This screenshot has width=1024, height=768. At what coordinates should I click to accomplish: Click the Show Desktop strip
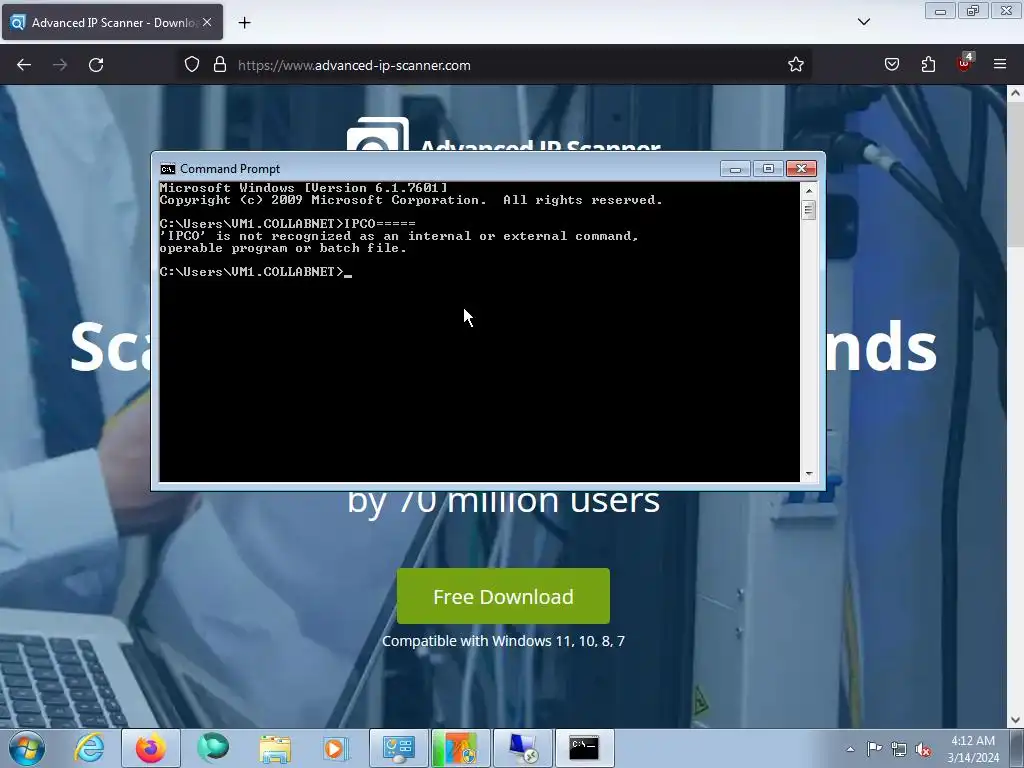(1017, 748)
